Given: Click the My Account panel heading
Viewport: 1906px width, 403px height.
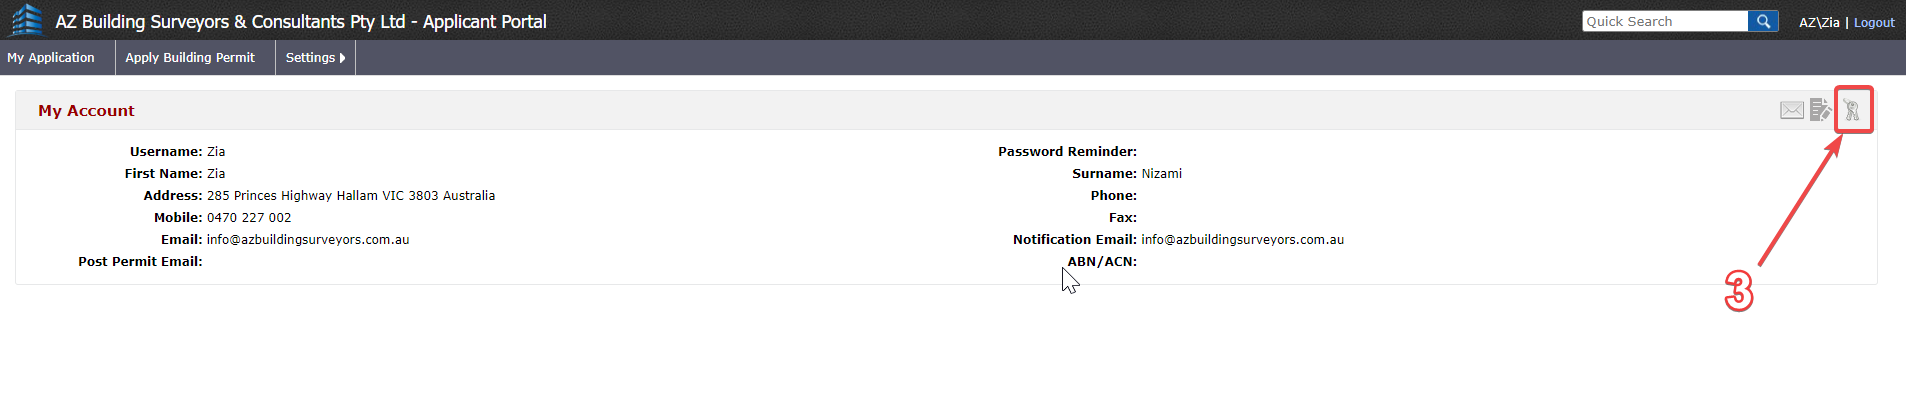Looking at the screenshot, I should click(86, 111).
